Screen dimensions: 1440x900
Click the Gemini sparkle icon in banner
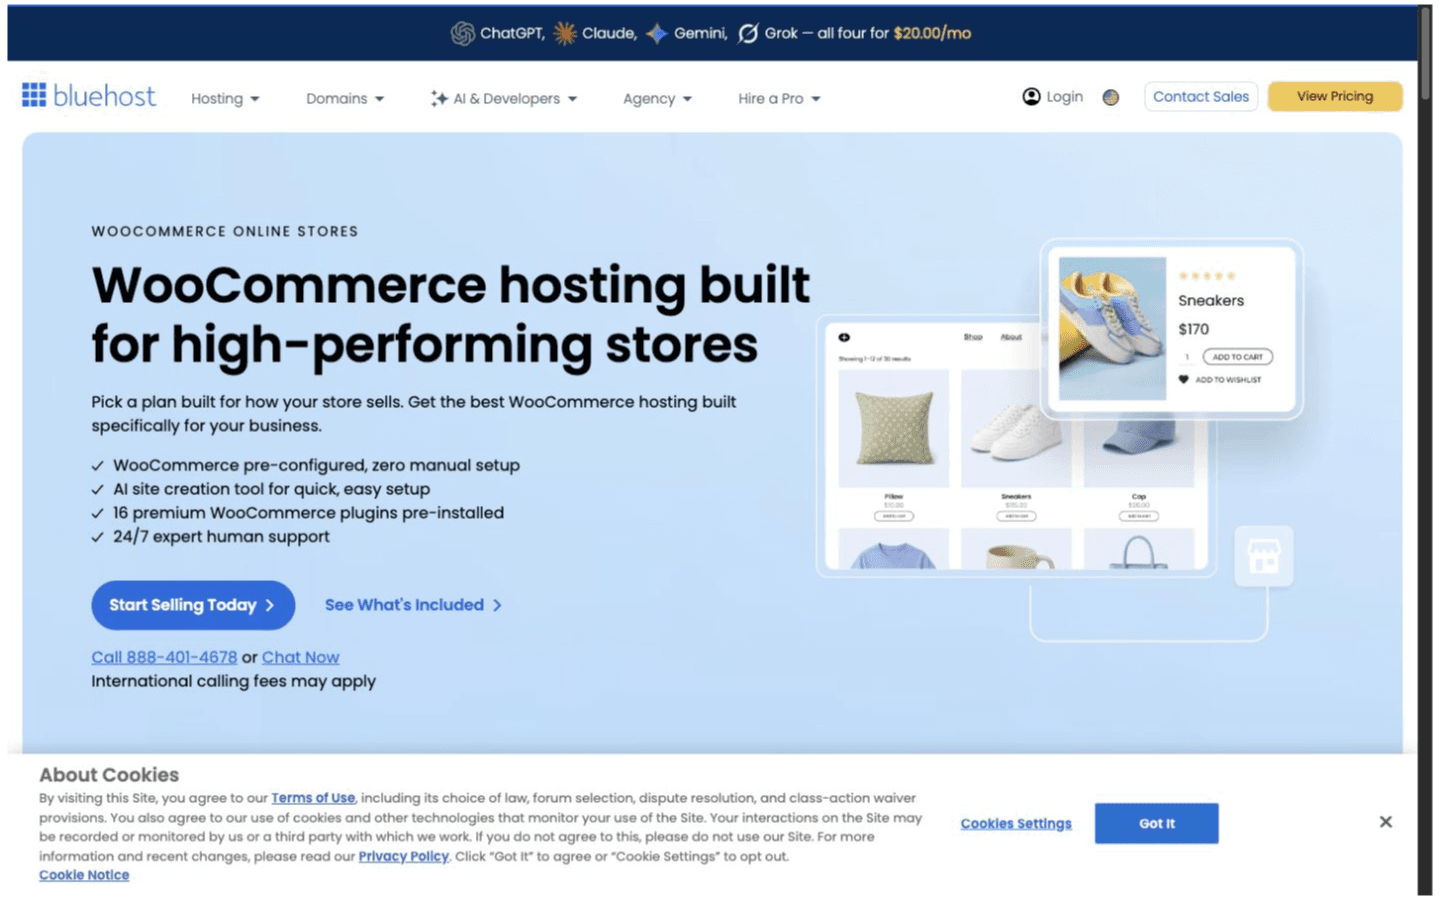[657, 33]
